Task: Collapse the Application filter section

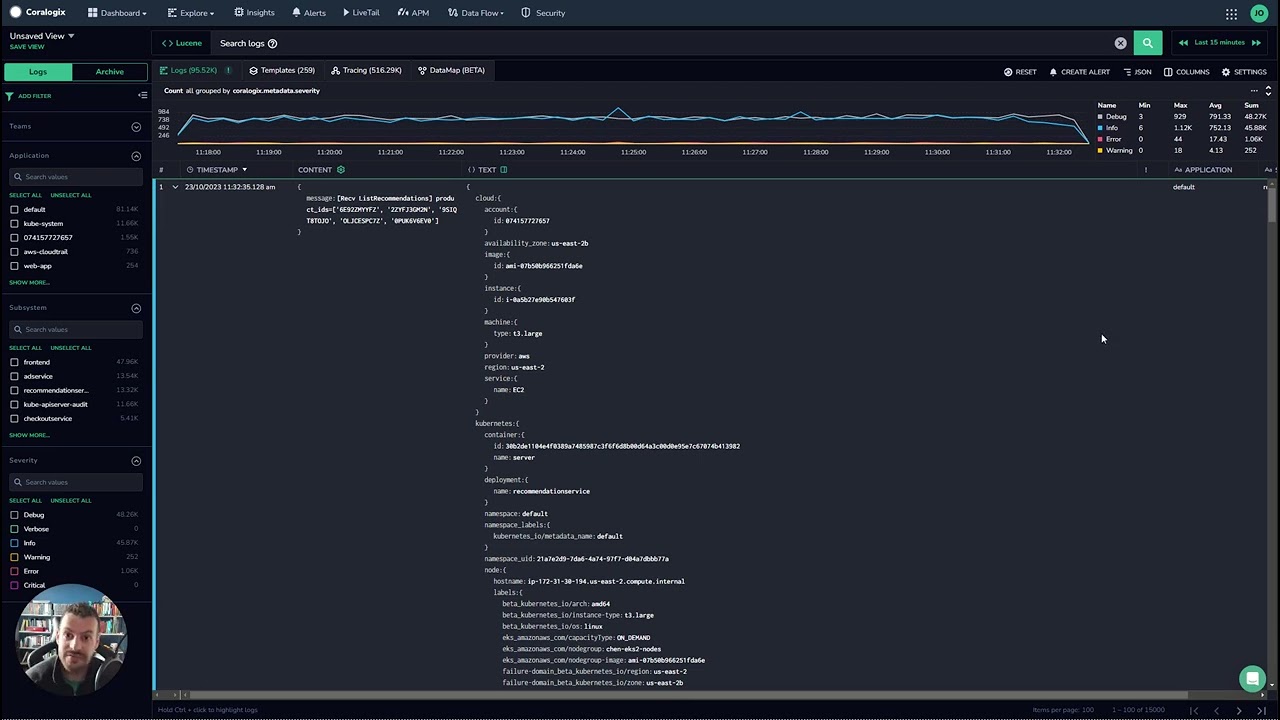Action: point(136,156)
